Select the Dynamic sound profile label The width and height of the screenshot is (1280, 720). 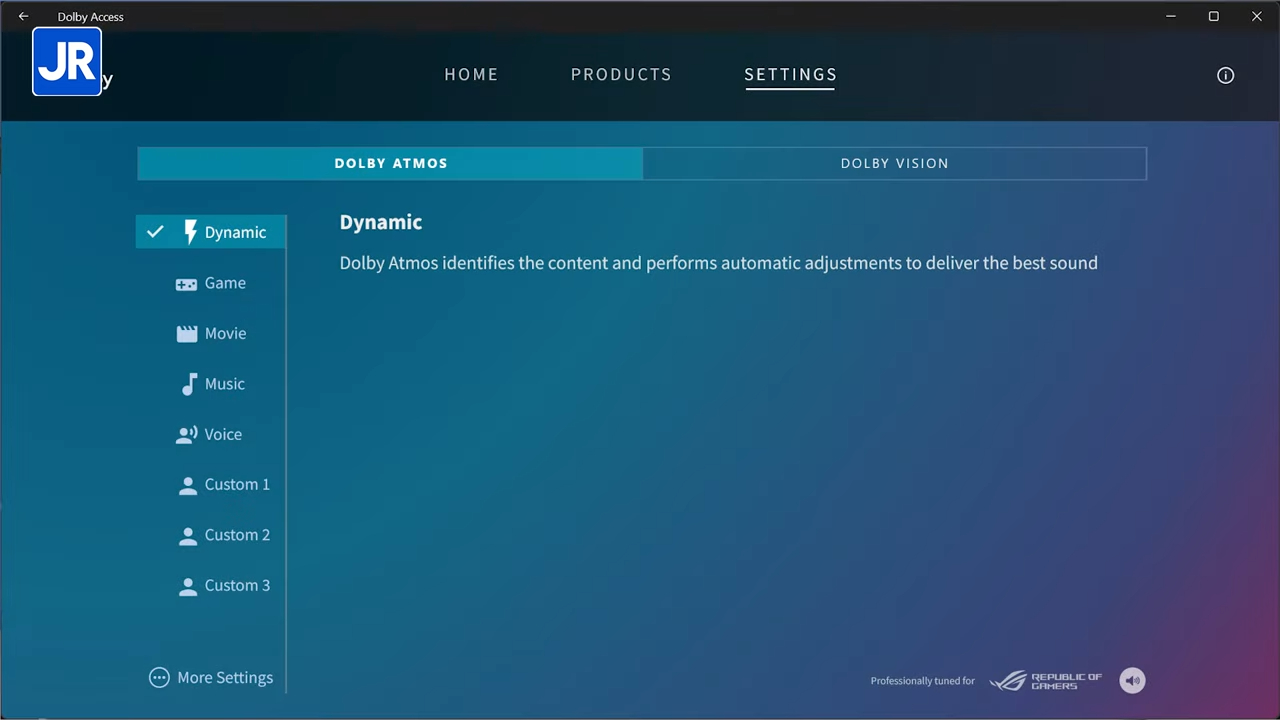click(x=235, y=232)
